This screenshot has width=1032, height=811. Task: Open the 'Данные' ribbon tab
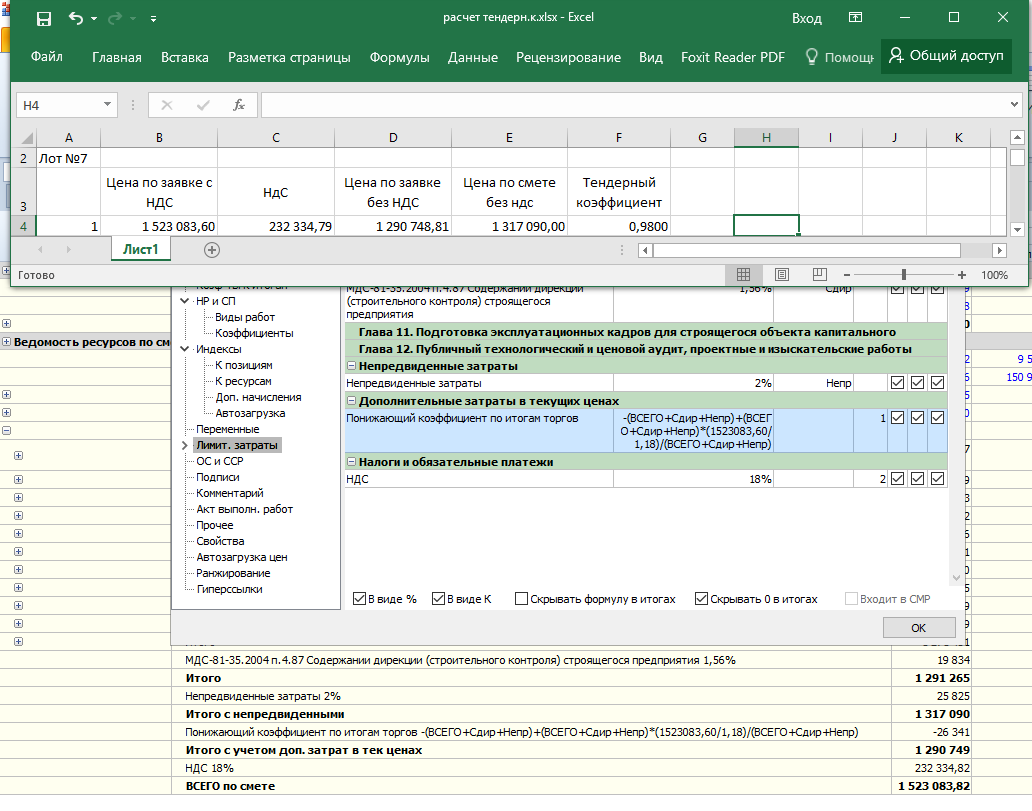point(473,57)
